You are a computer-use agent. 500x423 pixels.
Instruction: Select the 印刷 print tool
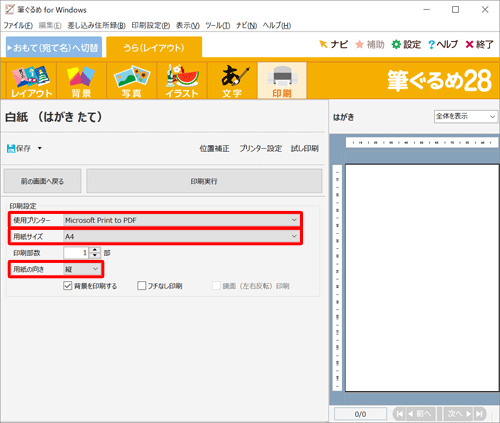click(282, 81)
